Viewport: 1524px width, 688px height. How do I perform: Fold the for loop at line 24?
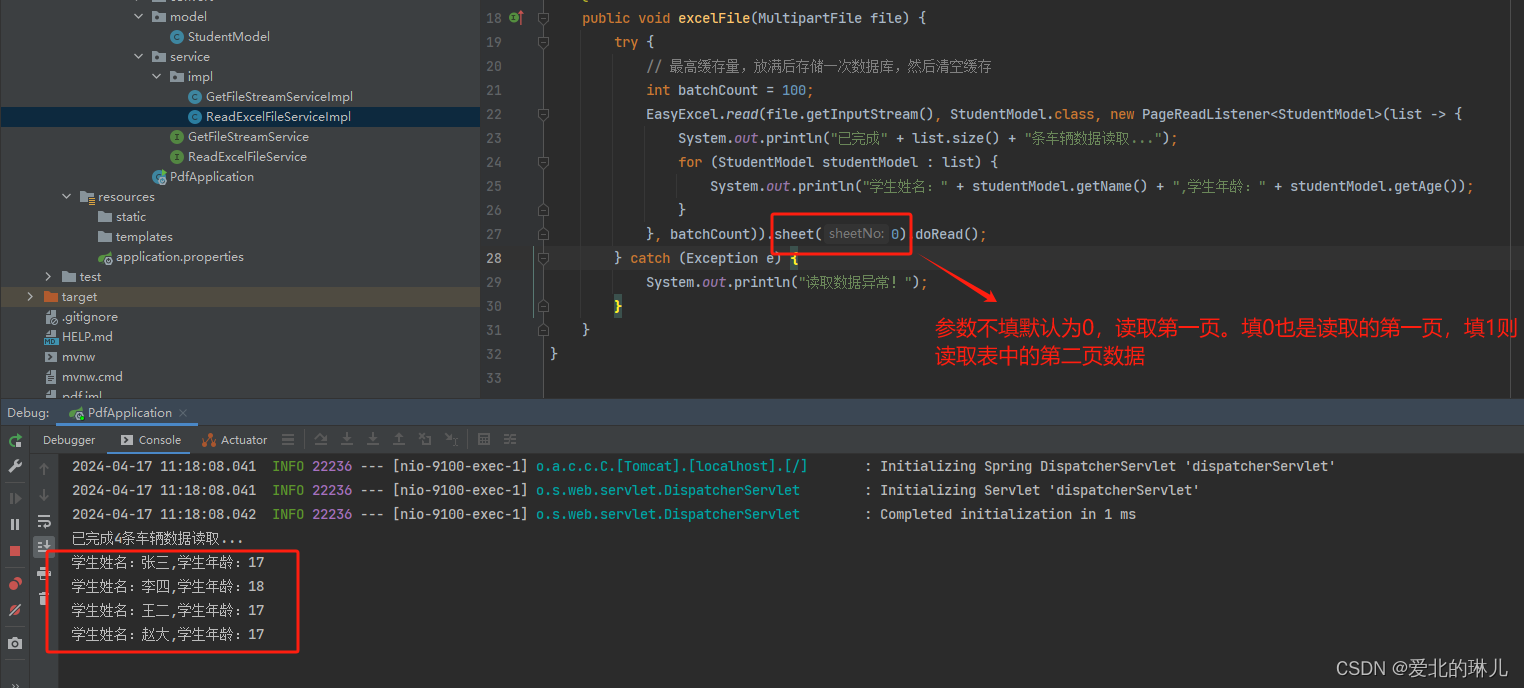(x=543, y=162)
